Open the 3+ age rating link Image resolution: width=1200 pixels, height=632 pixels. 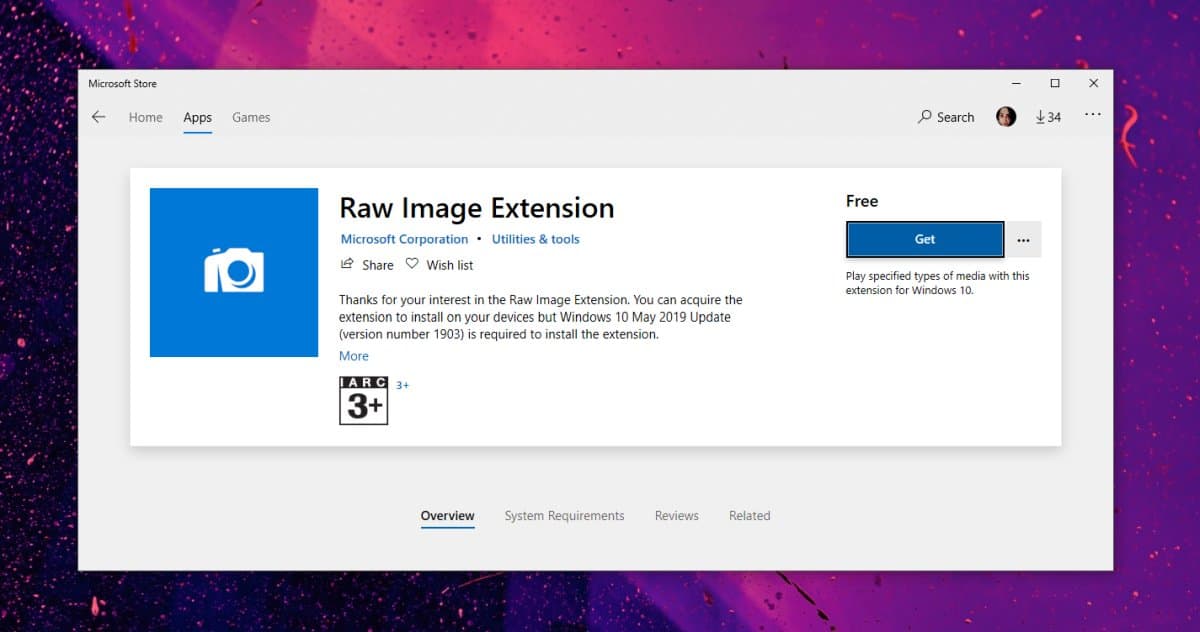(402, 385)
